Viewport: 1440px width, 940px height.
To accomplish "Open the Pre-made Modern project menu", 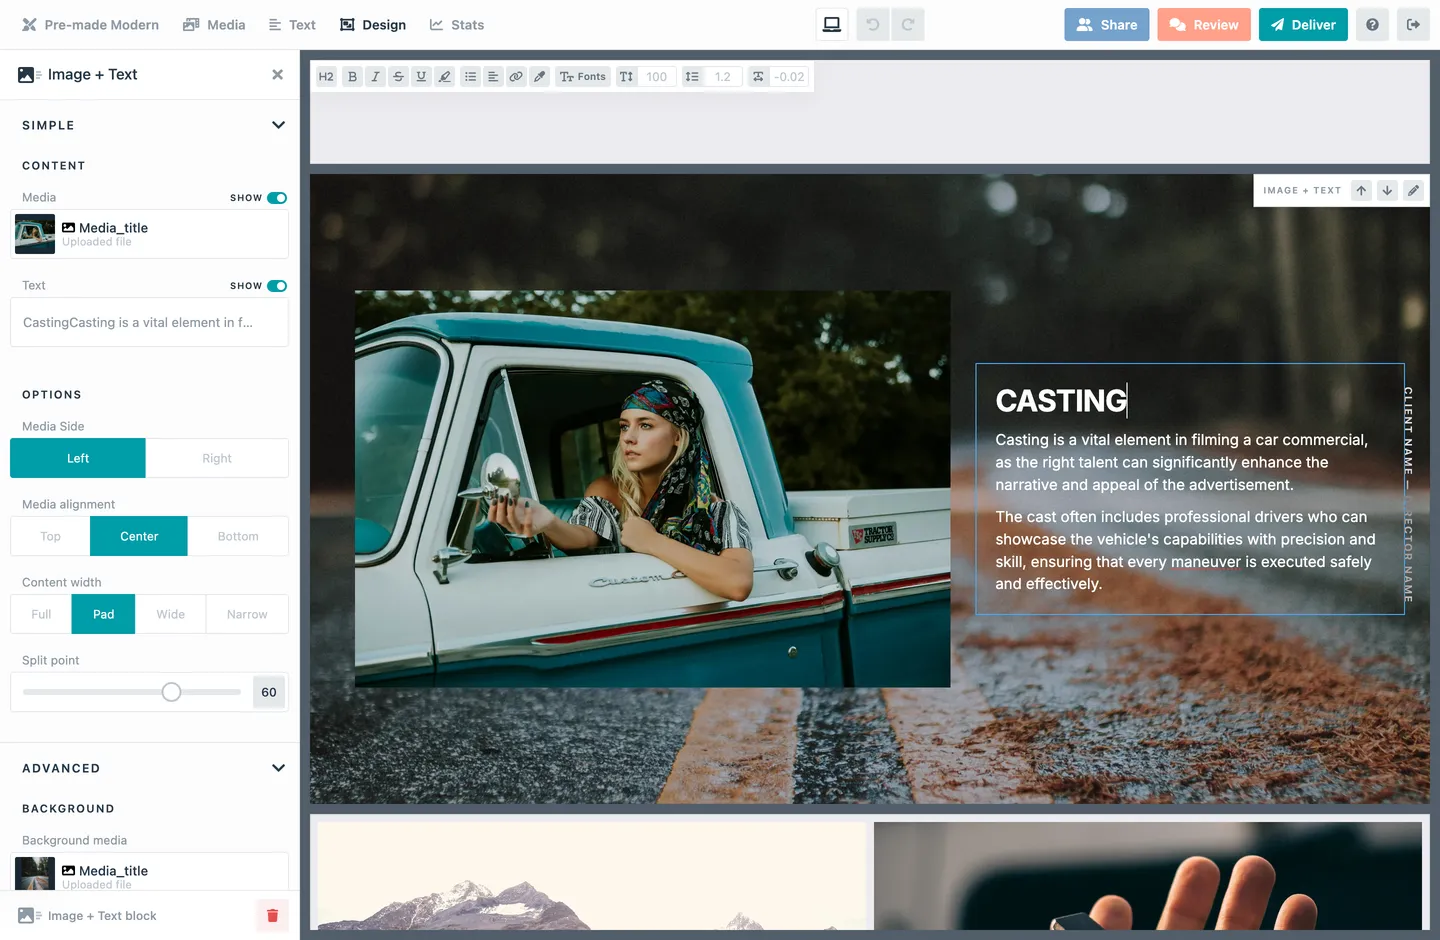I will coord(90,25).
